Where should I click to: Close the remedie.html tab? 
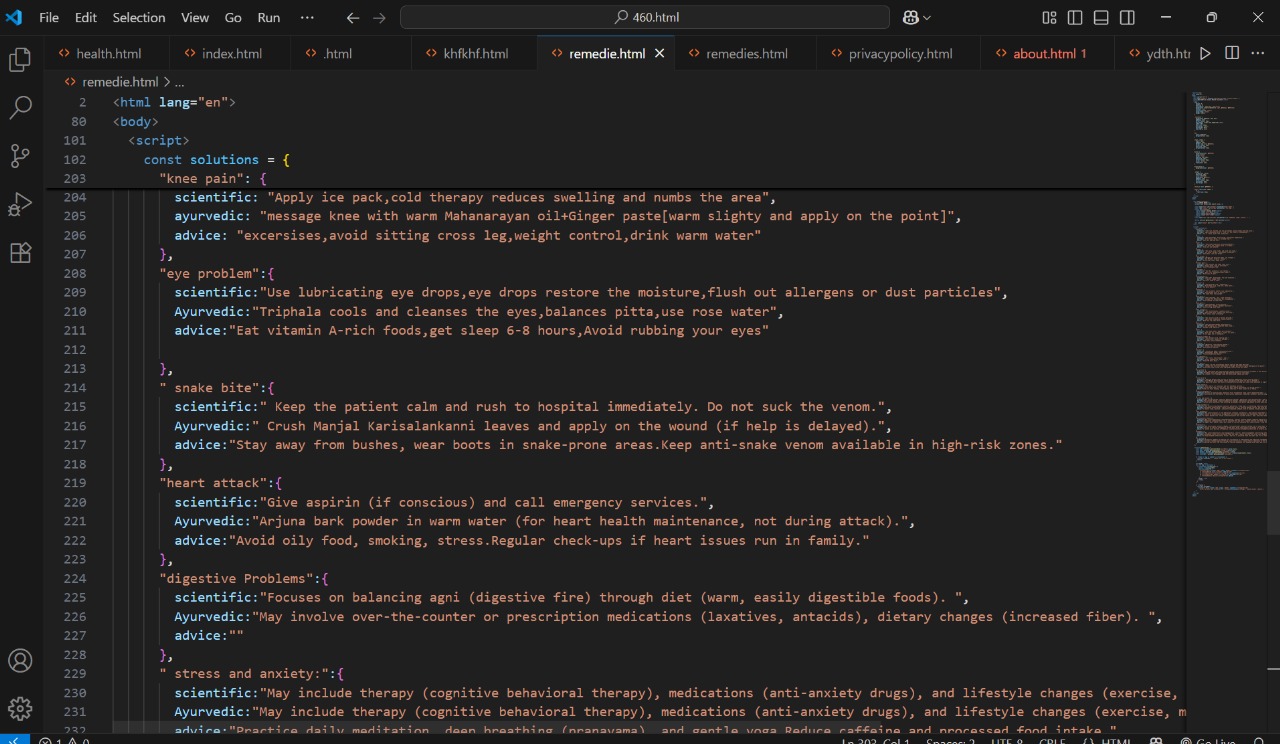click(x=659, y=54)
